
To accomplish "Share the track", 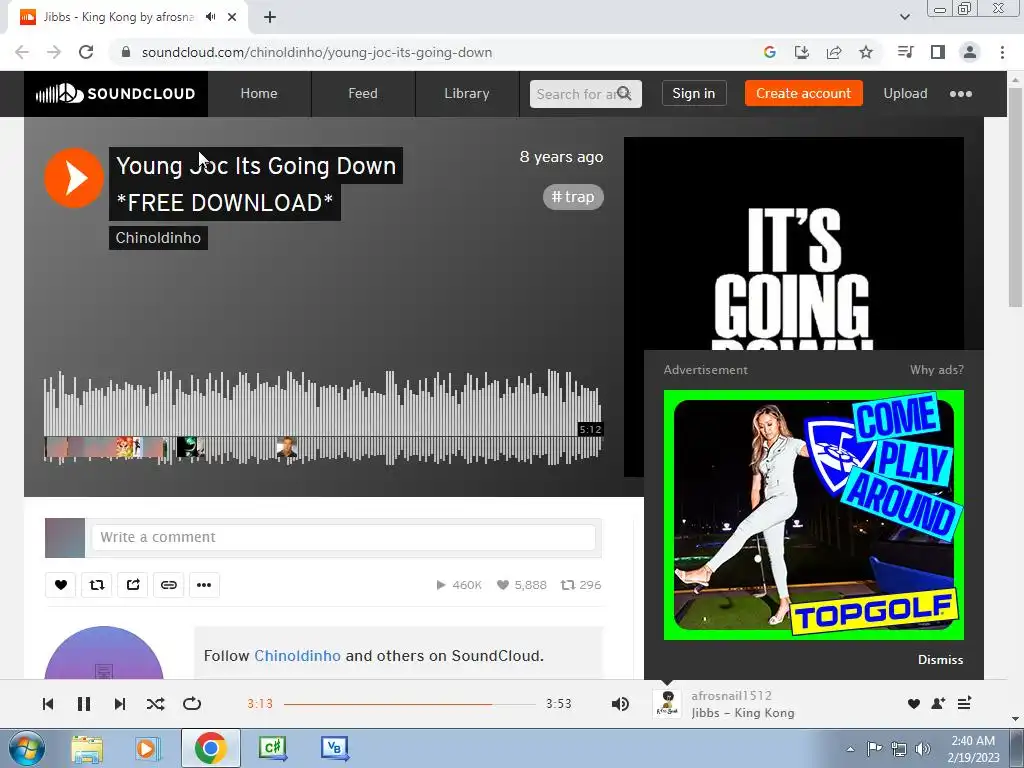I will (x=133, y=584).
